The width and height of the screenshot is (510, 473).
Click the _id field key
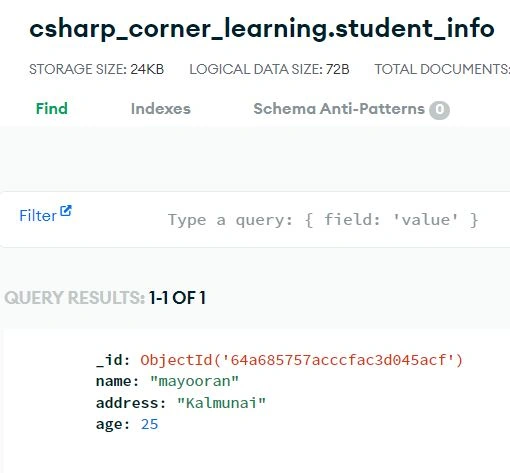(x=113, y=360)
